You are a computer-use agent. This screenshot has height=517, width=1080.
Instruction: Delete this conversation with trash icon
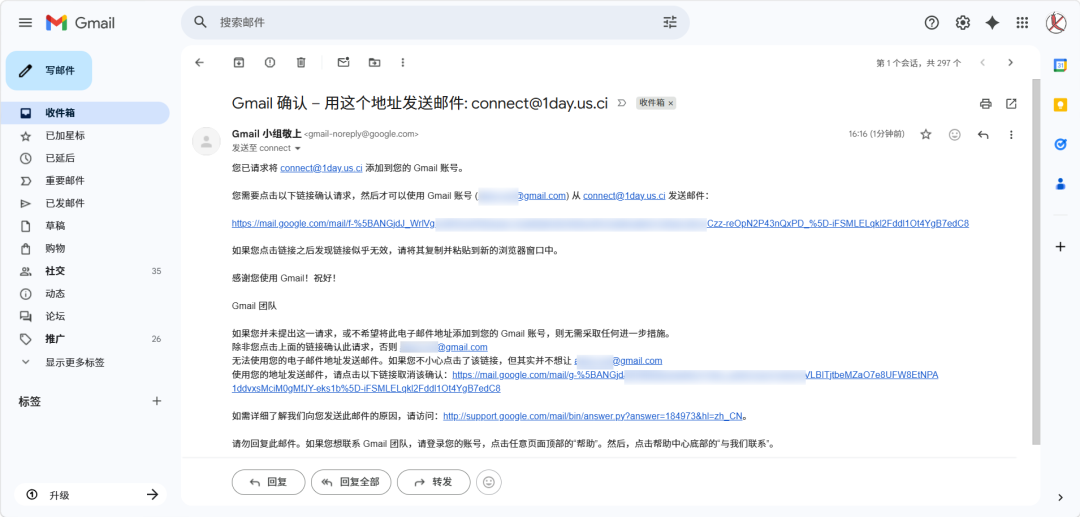(301, 63)
